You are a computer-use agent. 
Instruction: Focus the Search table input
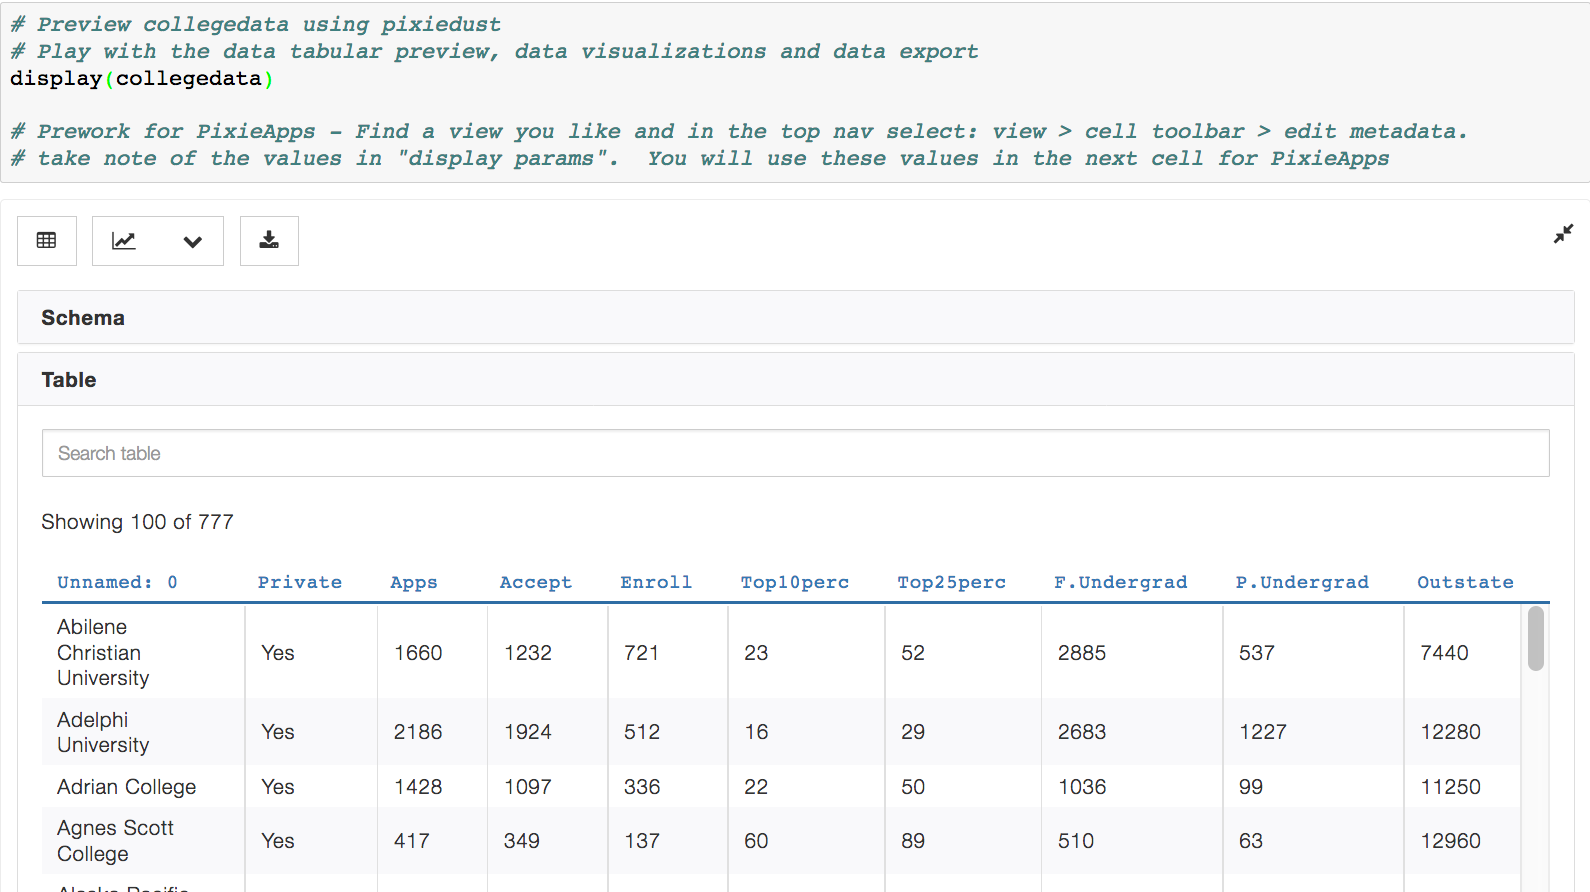tap(795, 453)
